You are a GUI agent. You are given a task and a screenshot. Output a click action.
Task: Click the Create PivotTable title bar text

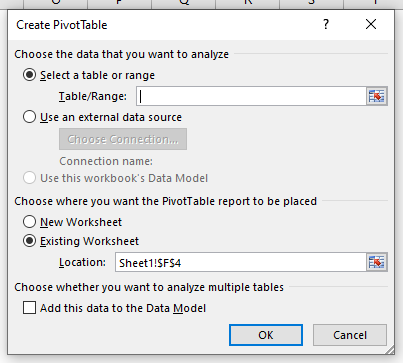click(x=62, y=25)
